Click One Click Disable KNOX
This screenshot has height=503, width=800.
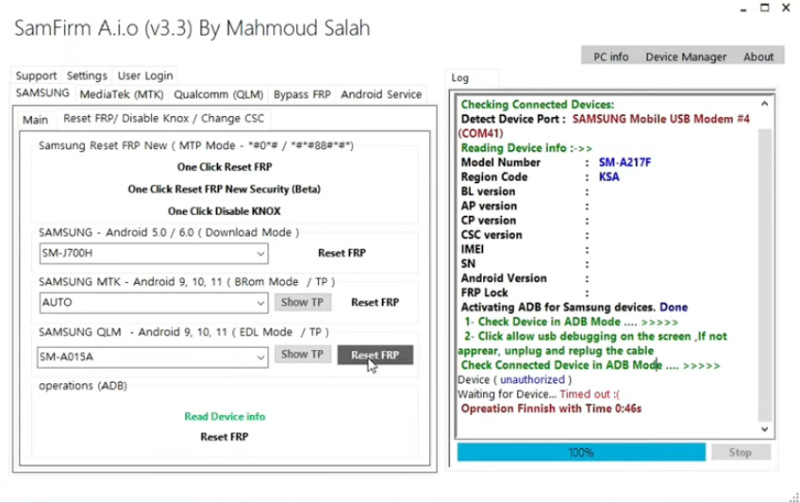point(224,211)
